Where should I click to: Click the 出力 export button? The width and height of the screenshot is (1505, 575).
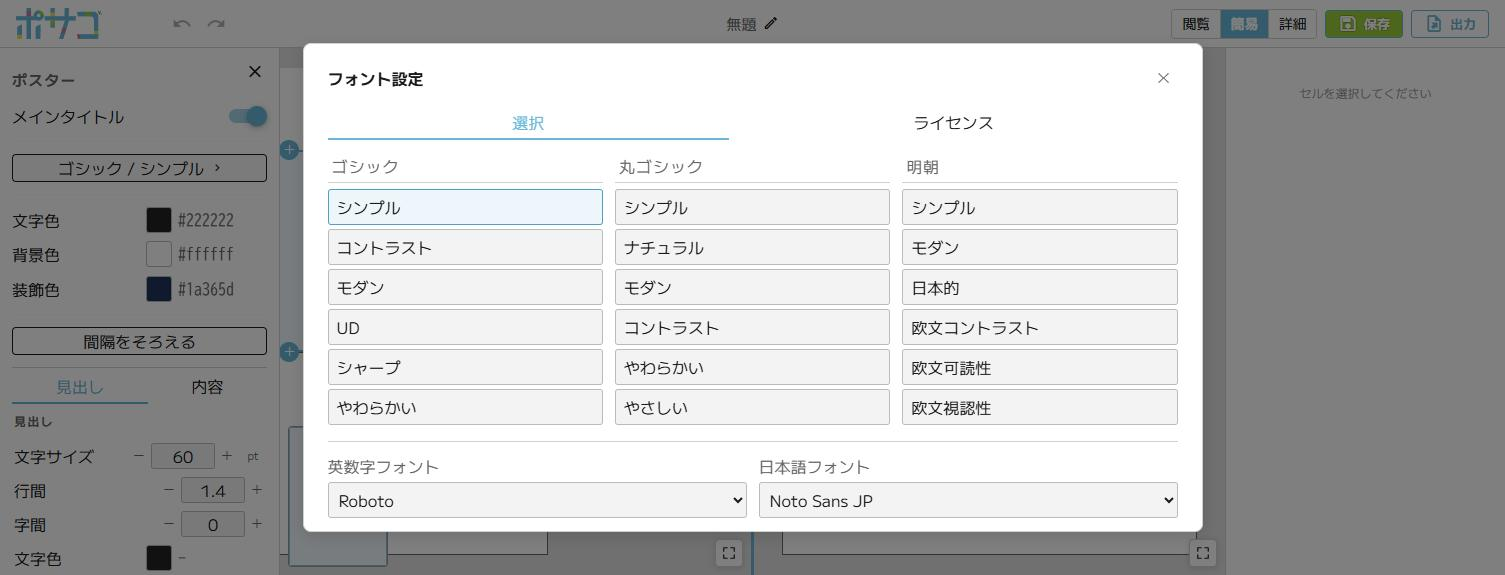point(1450,24)
